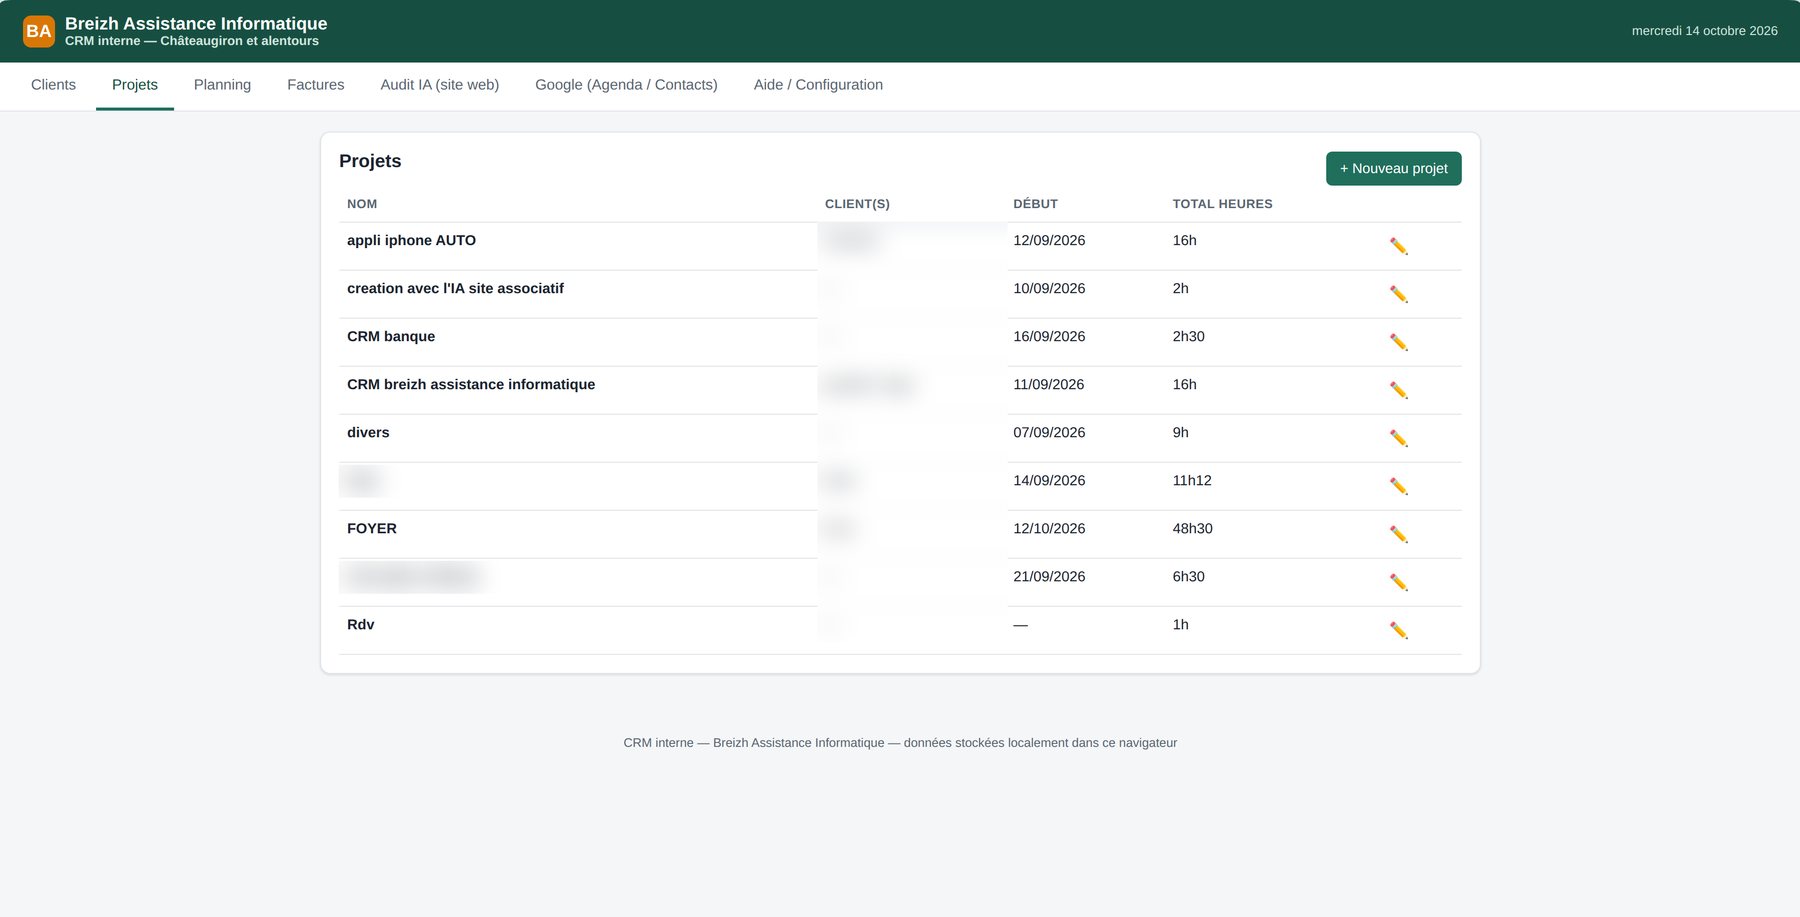1800x917 pixels.
Task: Open Audit IA (site web) tab
Action: click(440, 85)
